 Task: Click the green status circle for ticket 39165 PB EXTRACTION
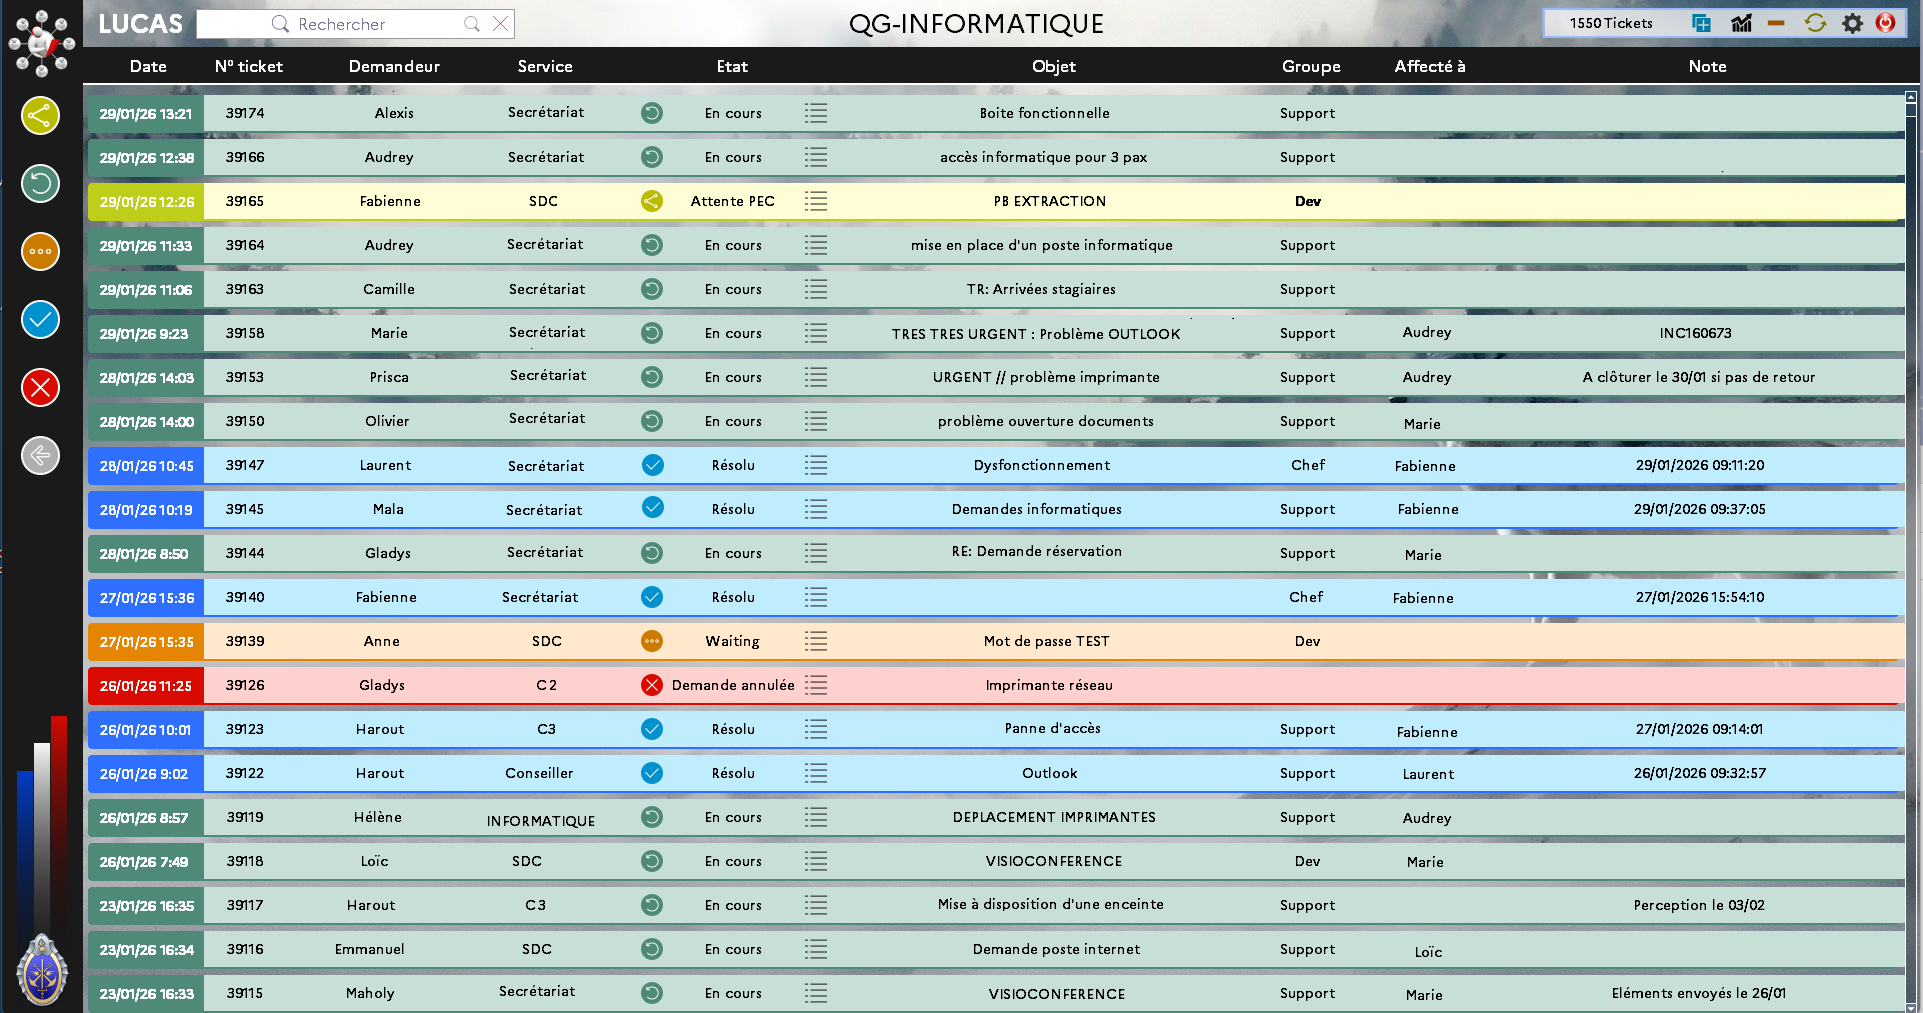pos(652,201)
